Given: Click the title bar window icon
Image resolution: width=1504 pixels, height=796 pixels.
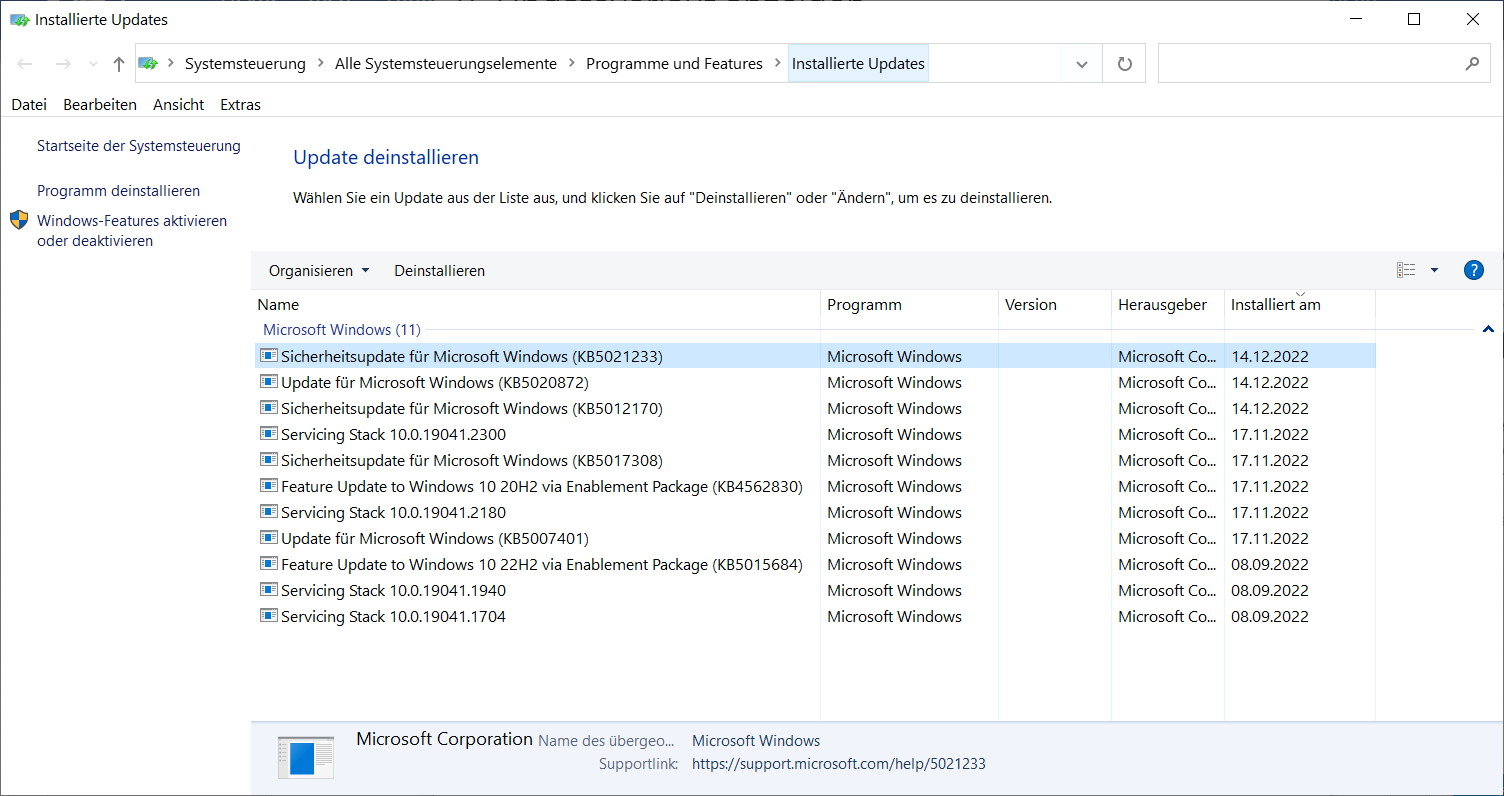Looking at the screenshot, I should click(x=20, y=19).
